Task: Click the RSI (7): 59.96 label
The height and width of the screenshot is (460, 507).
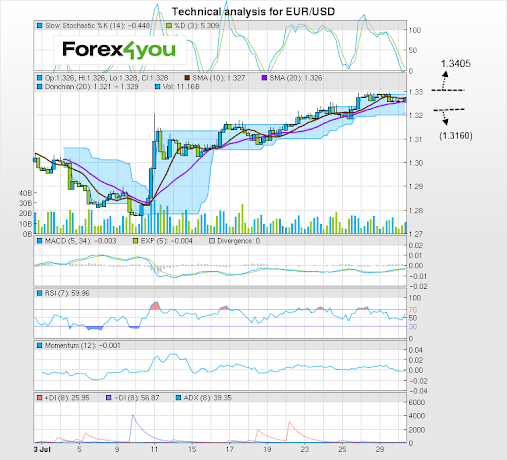Action: coord(67,293)
